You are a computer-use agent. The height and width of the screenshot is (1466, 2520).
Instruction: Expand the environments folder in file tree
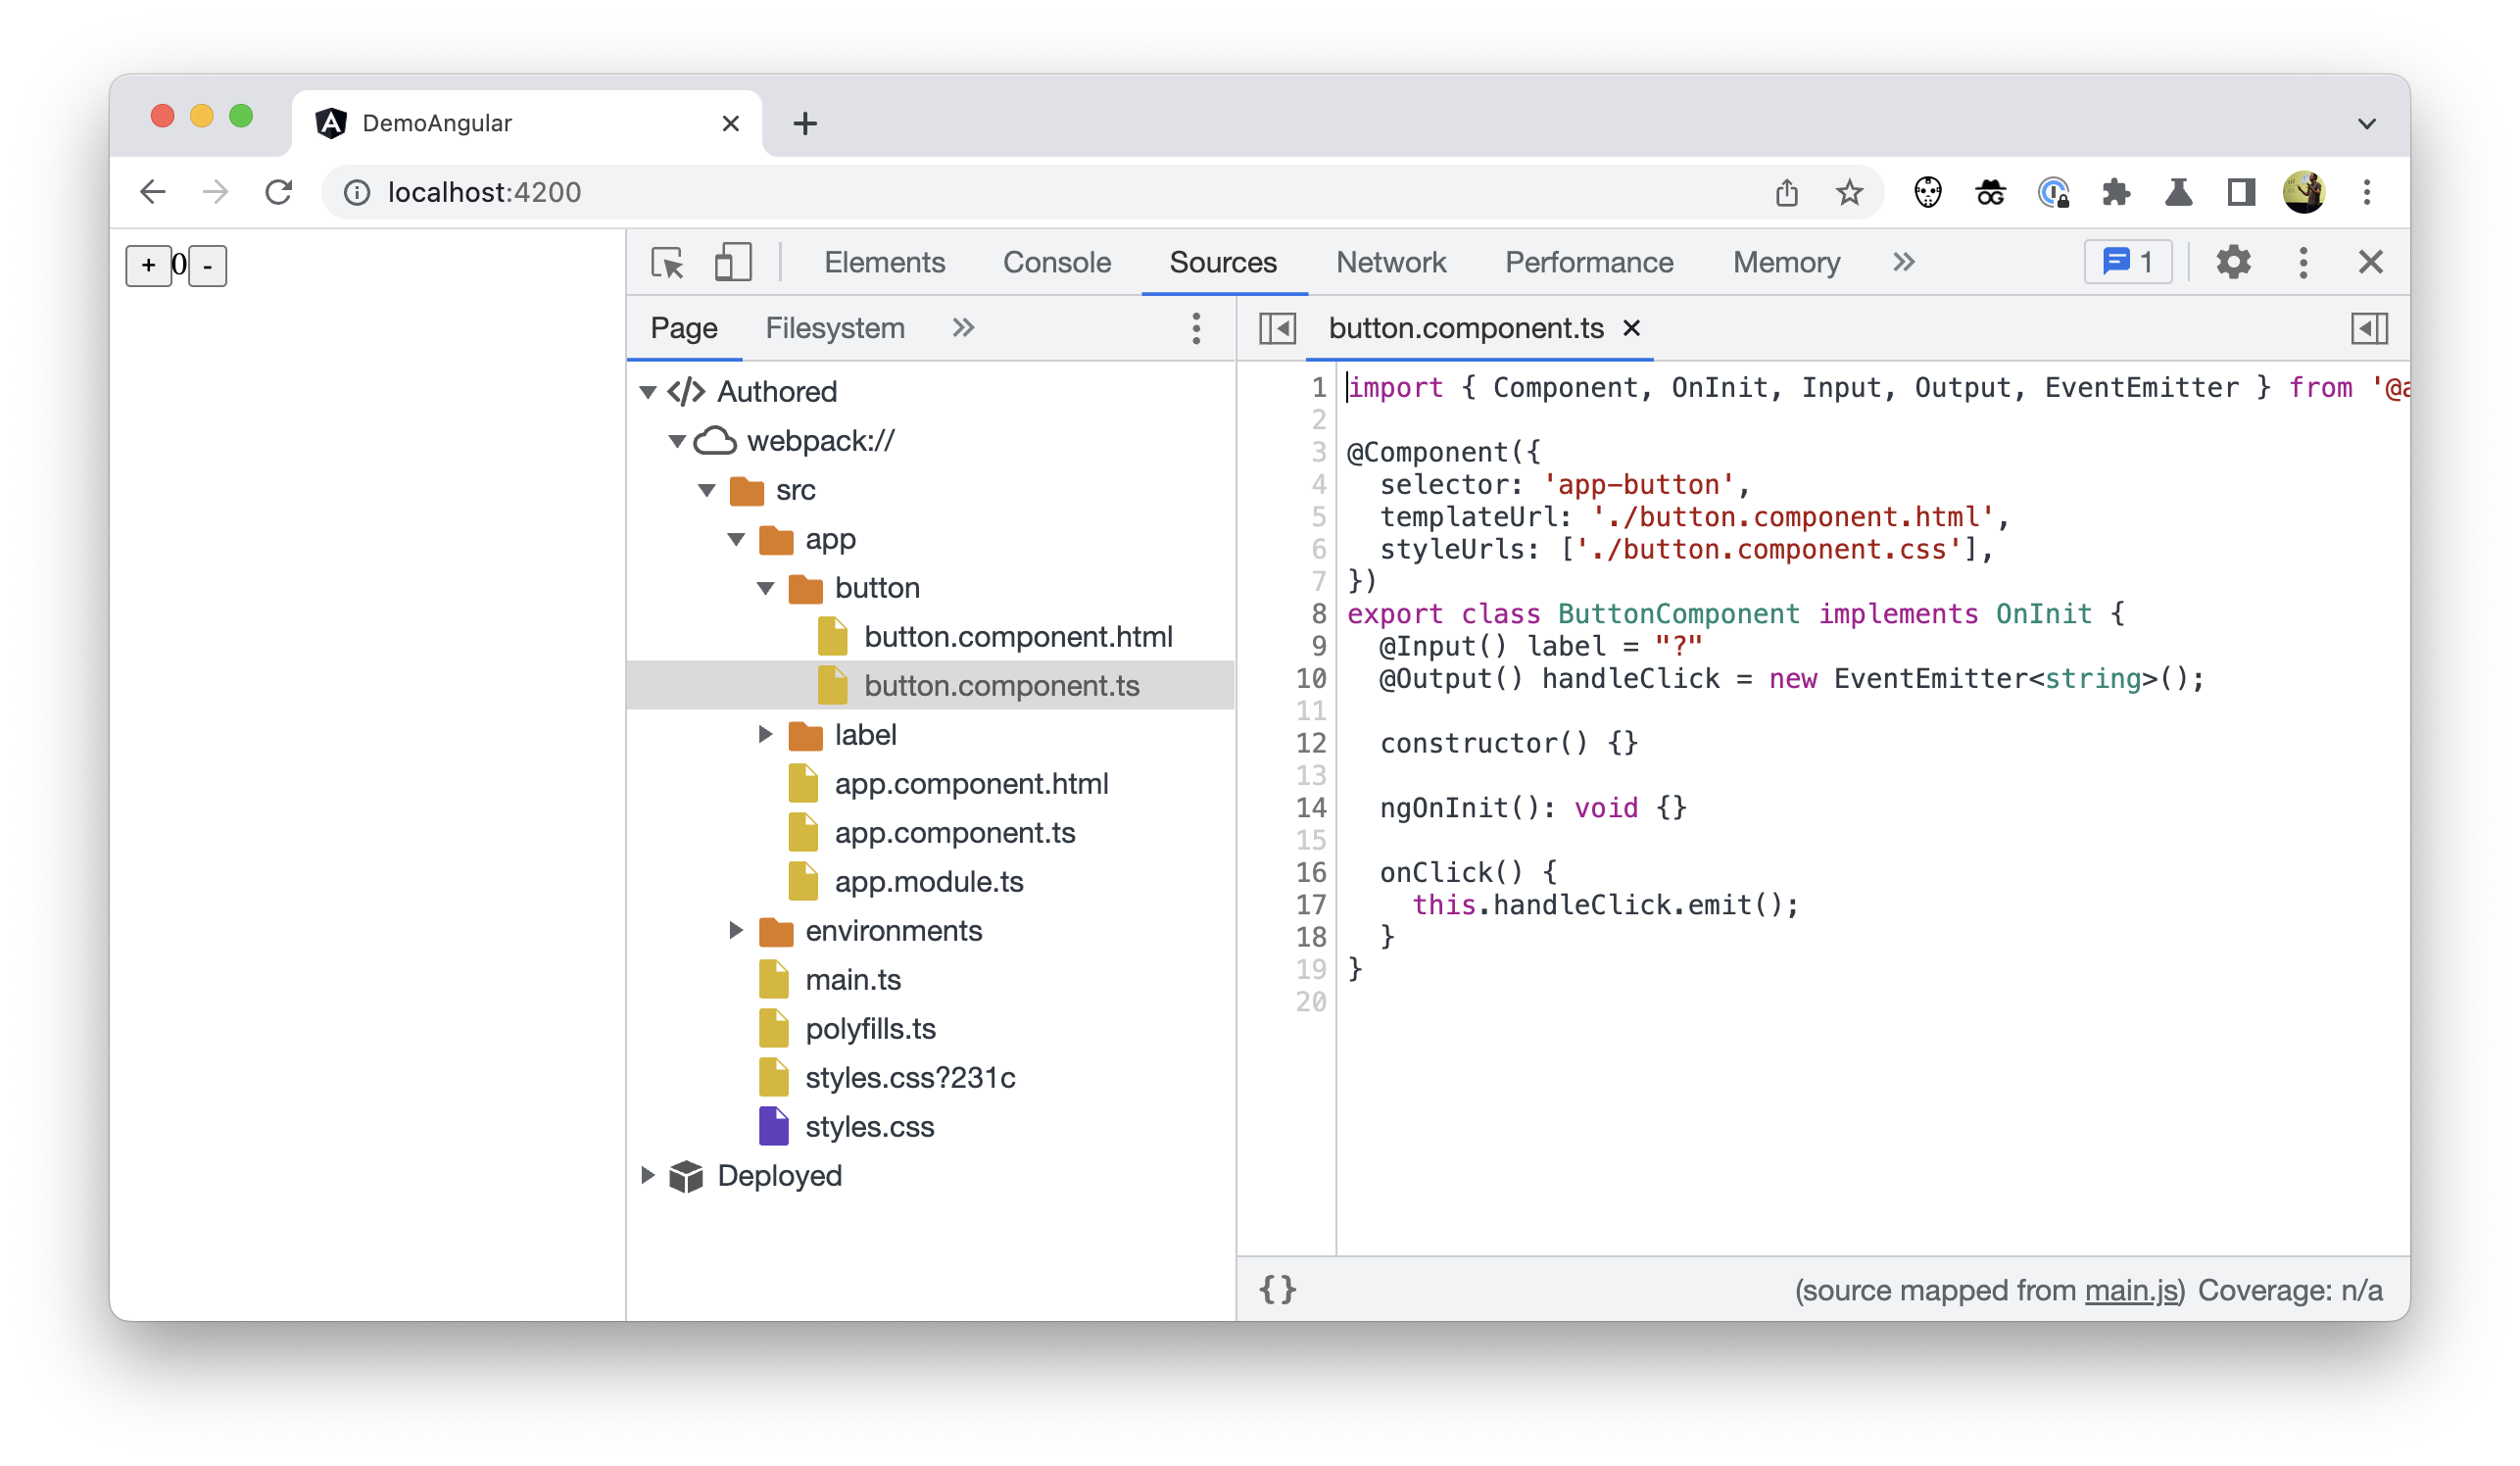[736, 928]
